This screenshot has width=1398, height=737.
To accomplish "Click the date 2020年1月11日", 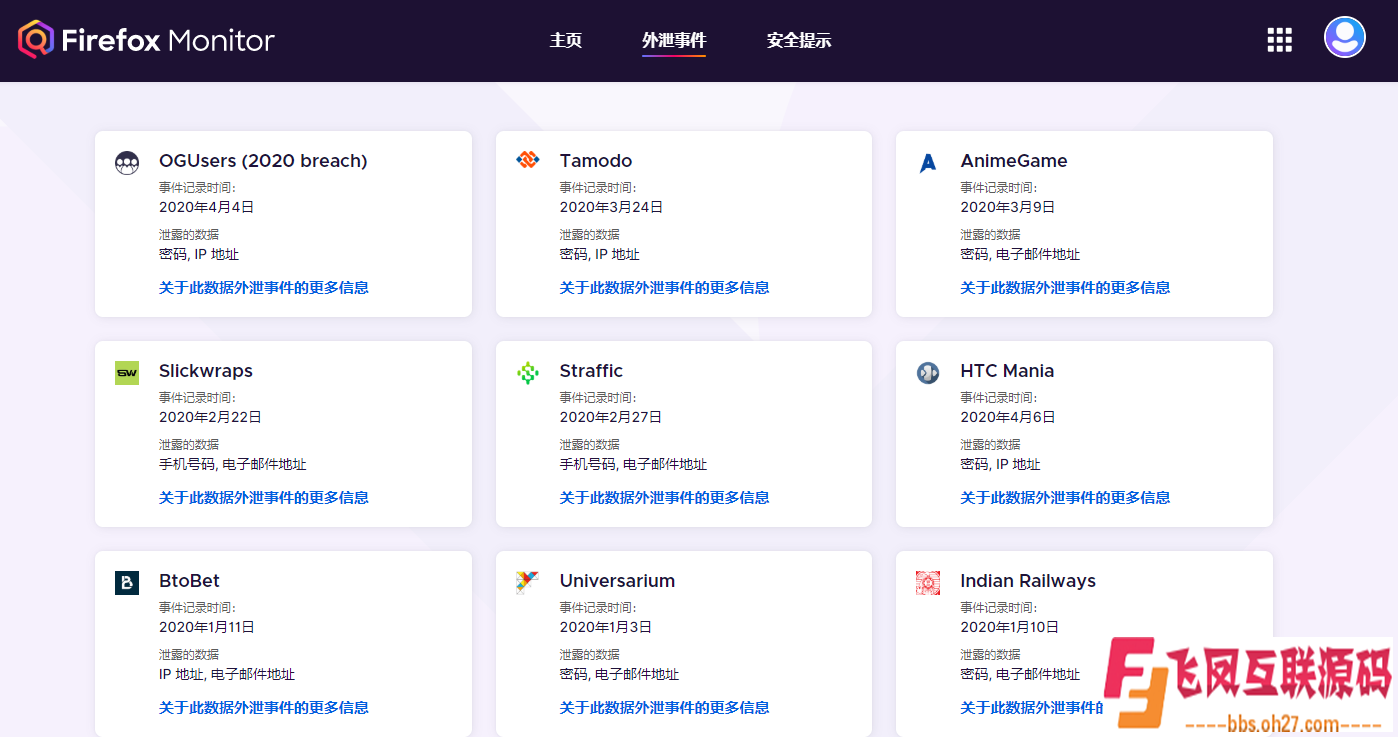I will click(207, 627).
